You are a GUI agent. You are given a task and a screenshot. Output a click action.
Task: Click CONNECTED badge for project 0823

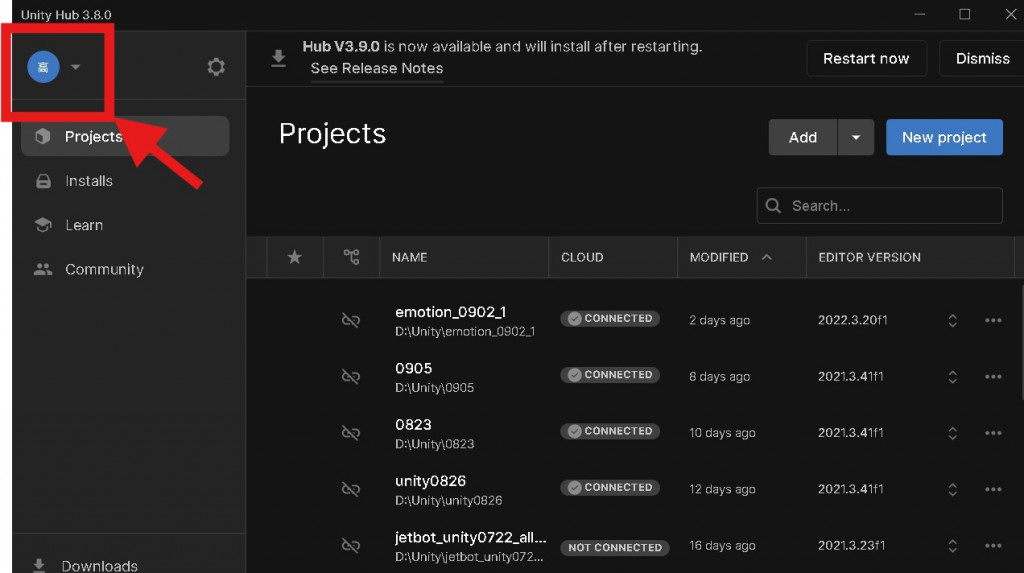610,431
